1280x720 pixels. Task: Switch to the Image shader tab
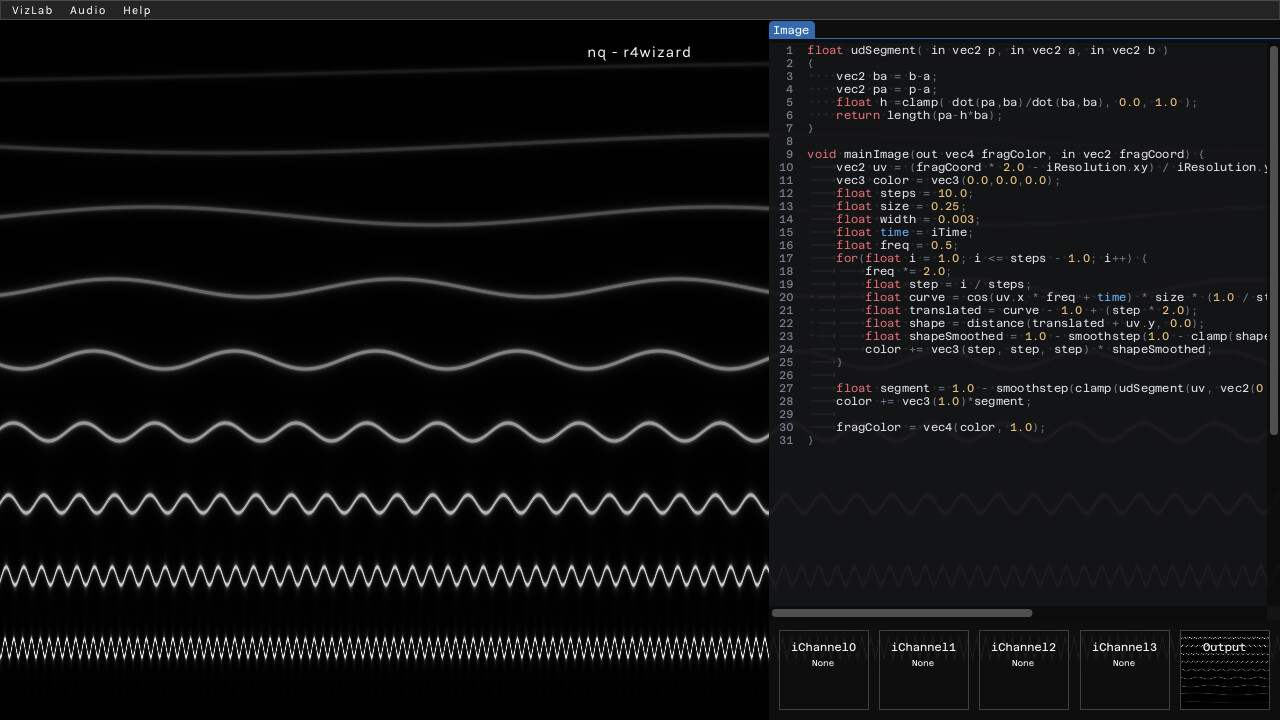pos(792,30)
